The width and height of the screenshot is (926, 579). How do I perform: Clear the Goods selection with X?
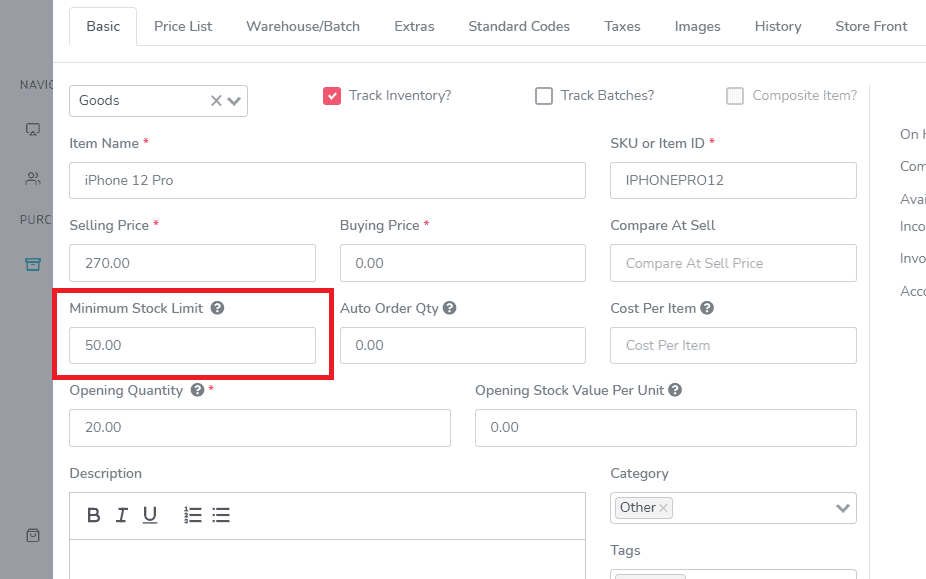(x=216, y=101)
